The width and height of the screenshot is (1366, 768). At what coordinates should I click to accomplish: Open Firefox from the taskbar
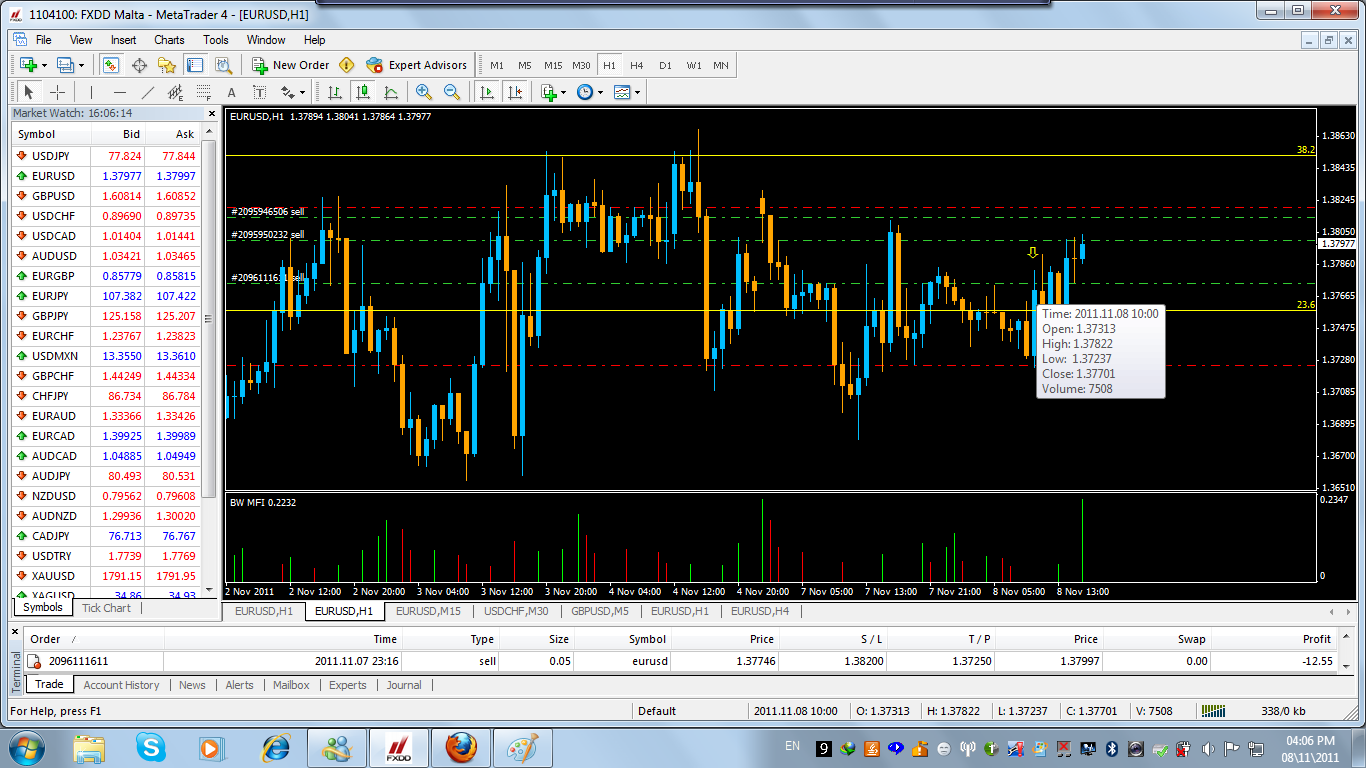(x=460, y=747)
